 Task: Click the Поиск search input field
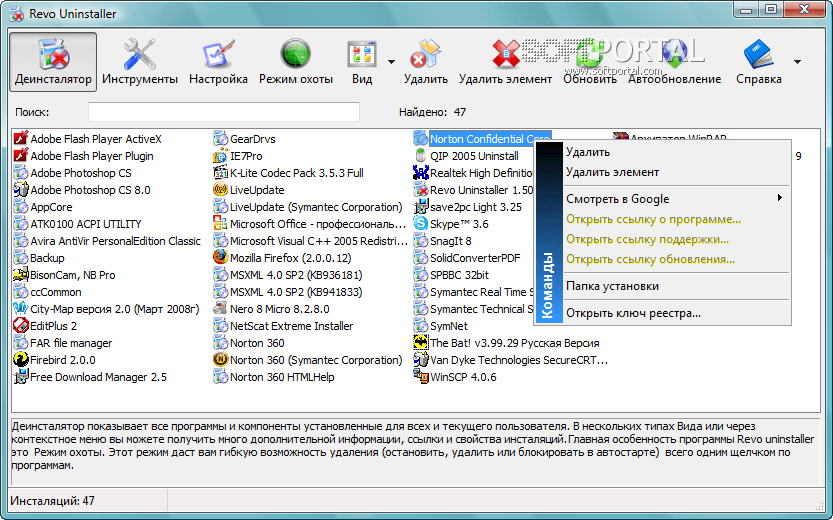223,112
